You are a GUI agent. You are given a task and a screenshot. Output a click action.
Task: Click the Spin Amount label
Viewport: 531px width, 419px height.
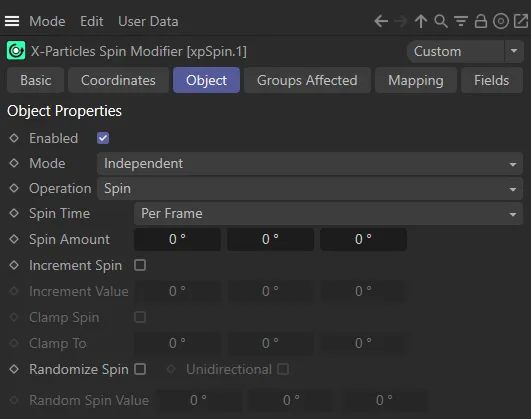tap(69, 239)
